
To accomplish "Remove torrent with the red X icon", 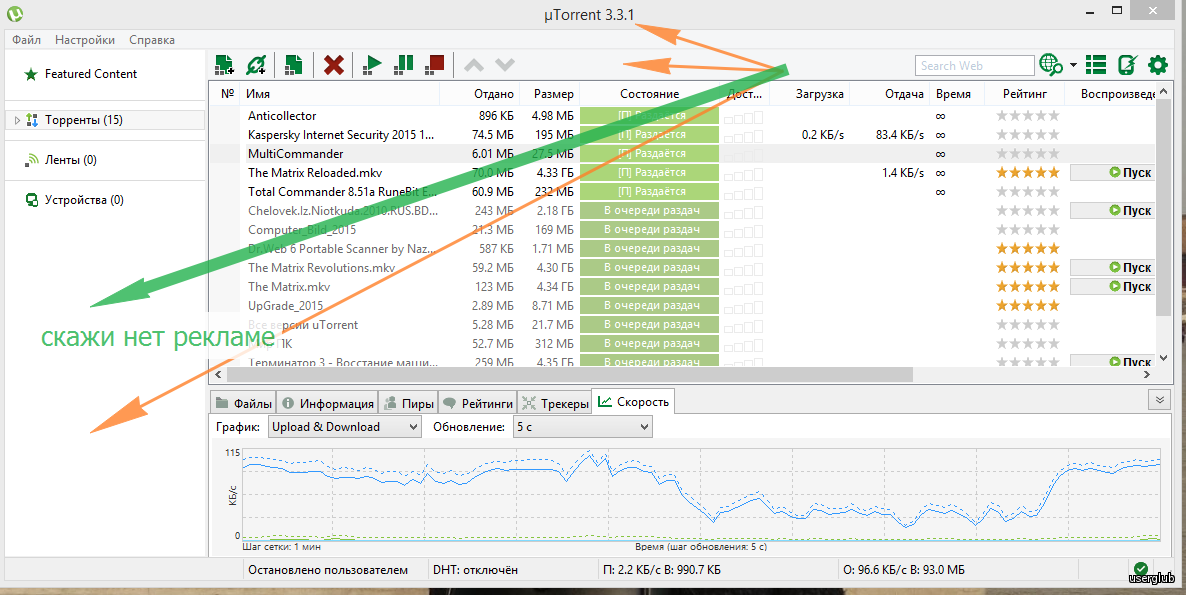I will (x=334, y=65).
